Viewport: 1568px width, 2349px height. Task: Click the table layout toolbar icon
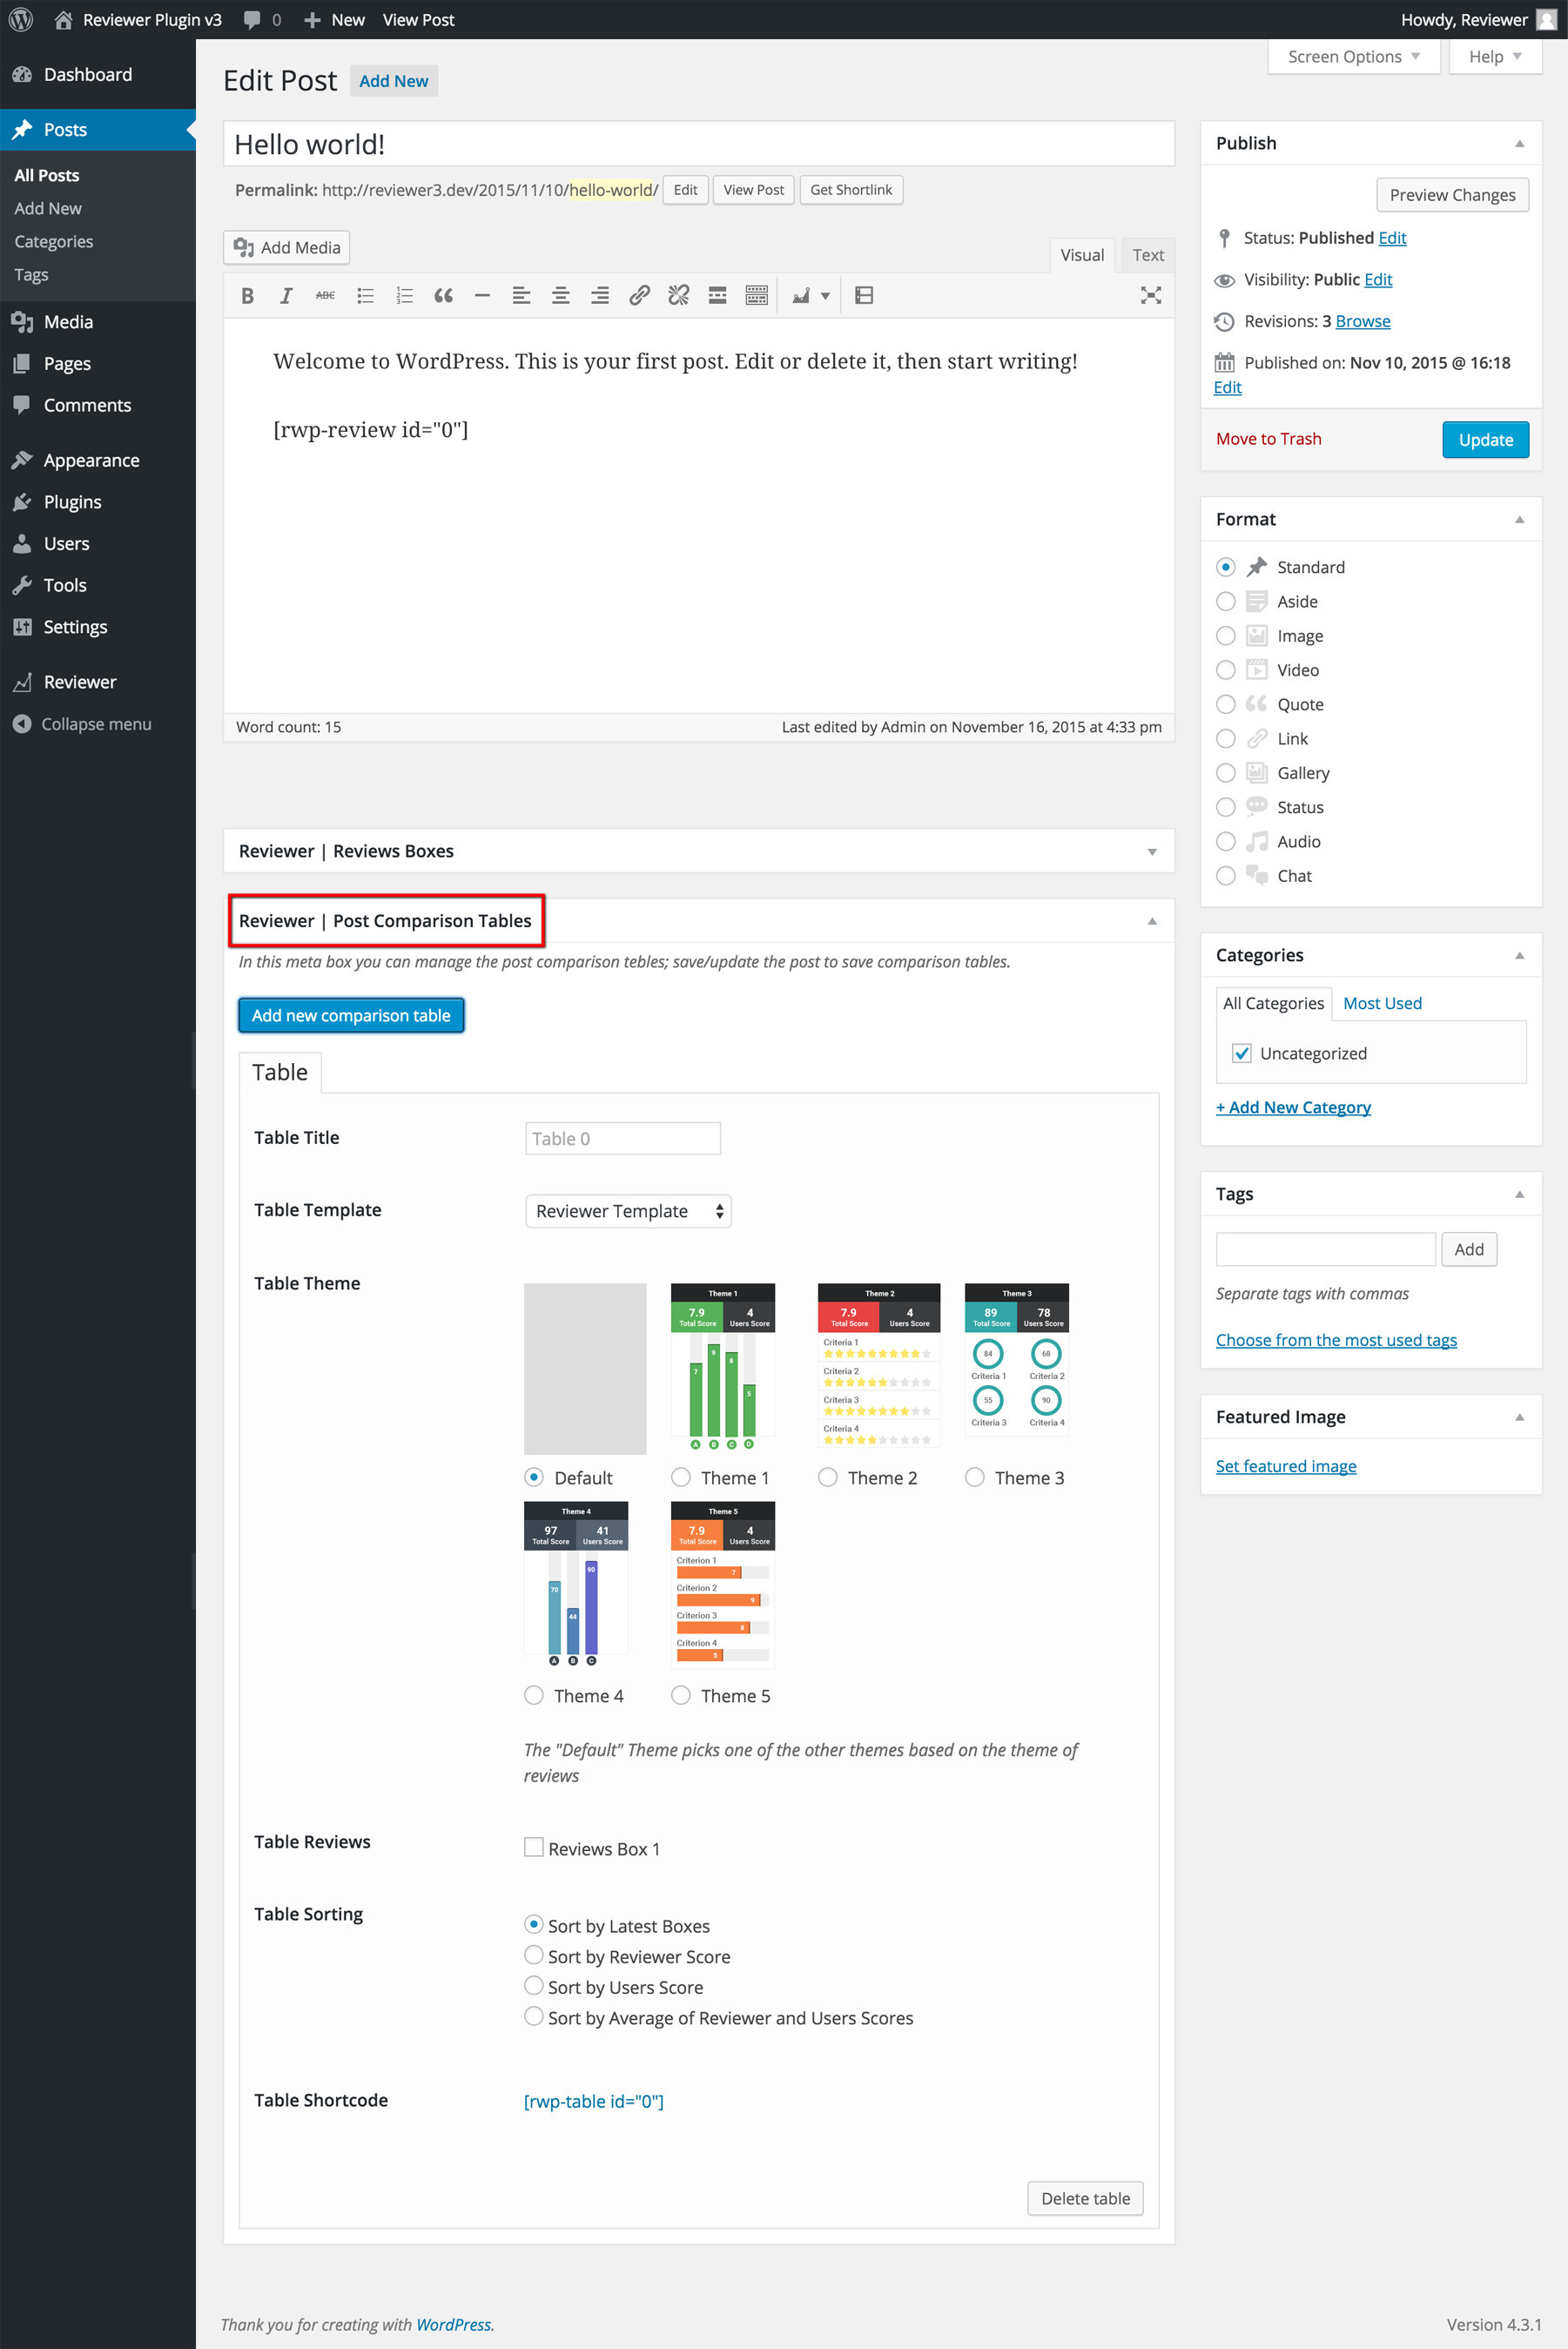coord(865,295)
